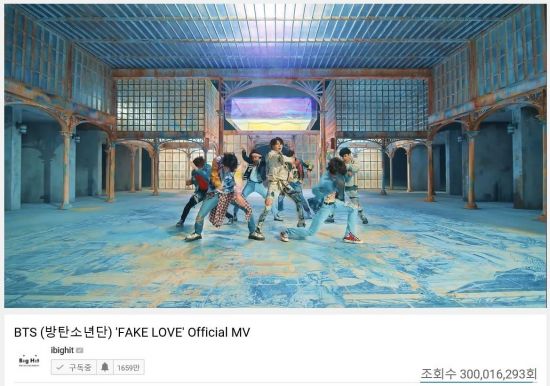
Task: Click the 1659만 subscriber count box
Action: [x=128, y=367]
